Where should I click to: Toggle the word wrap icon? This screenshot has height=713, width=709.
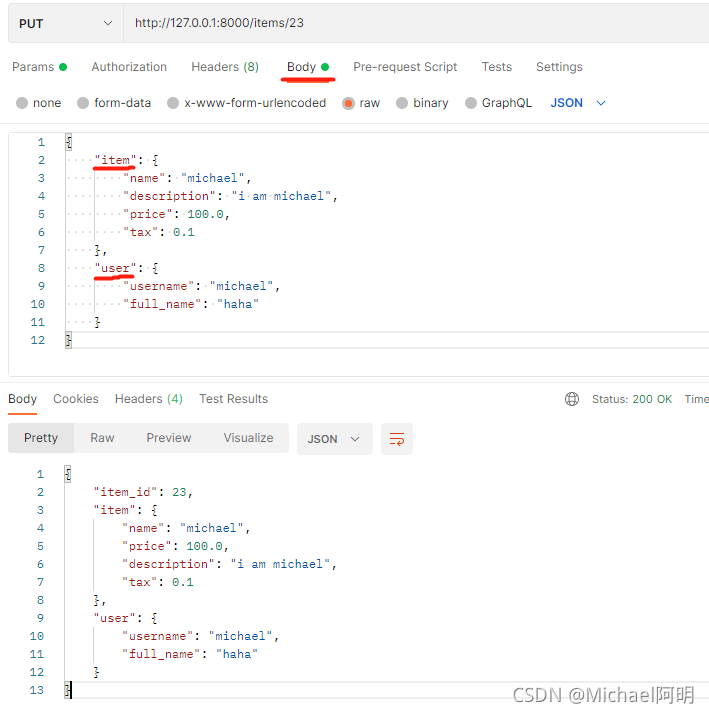click(397, 439)
